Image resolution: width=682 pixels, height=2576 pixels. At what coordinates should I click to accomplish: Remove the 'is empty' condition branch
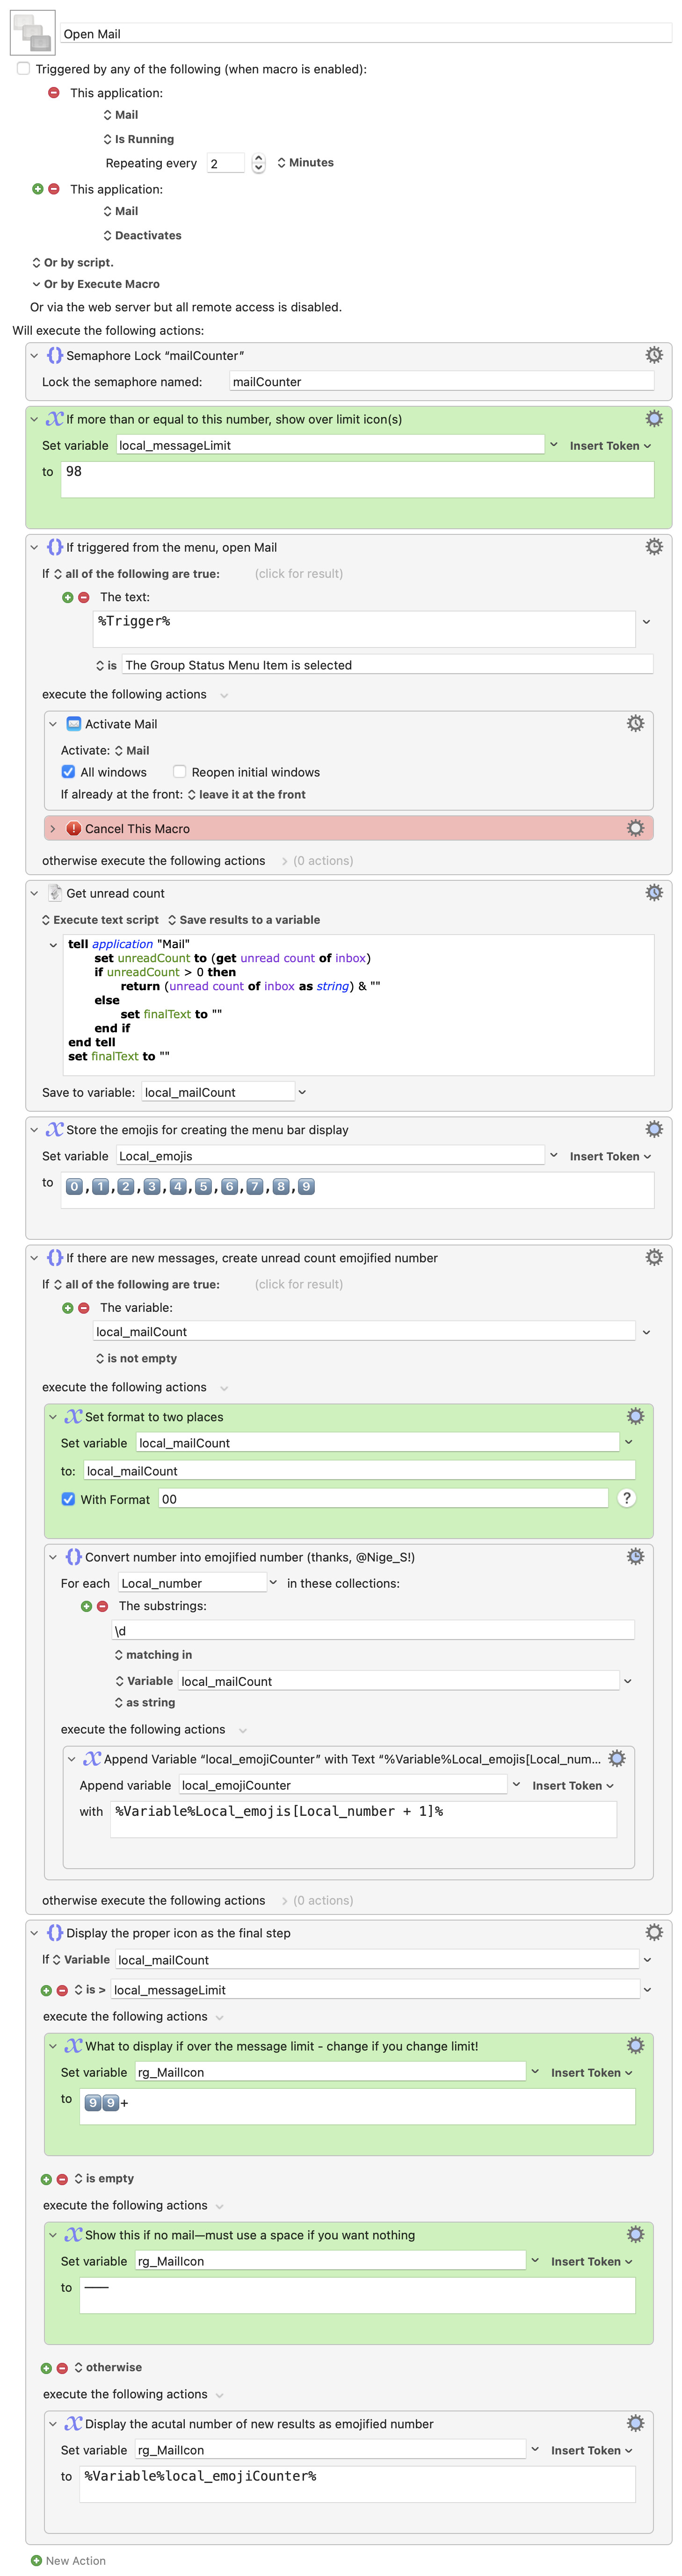coord(62,2179)
